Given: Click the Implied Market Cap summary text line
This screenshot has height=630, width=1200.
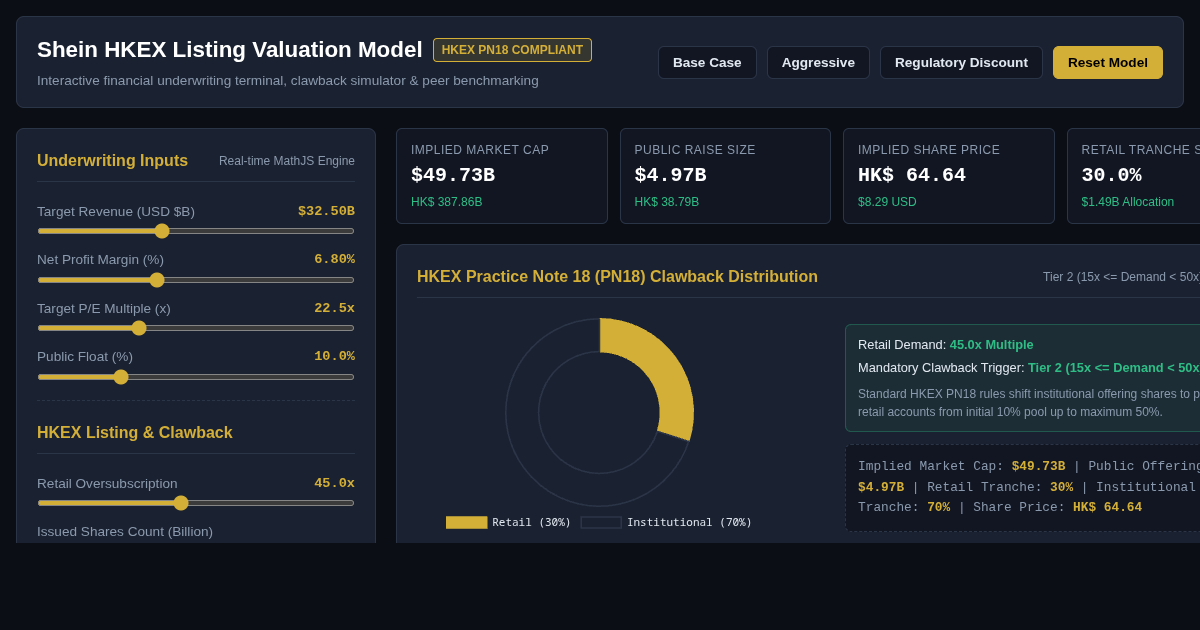Looking at the screenshot, I should pyautogui.click(x=1029, y=487).
